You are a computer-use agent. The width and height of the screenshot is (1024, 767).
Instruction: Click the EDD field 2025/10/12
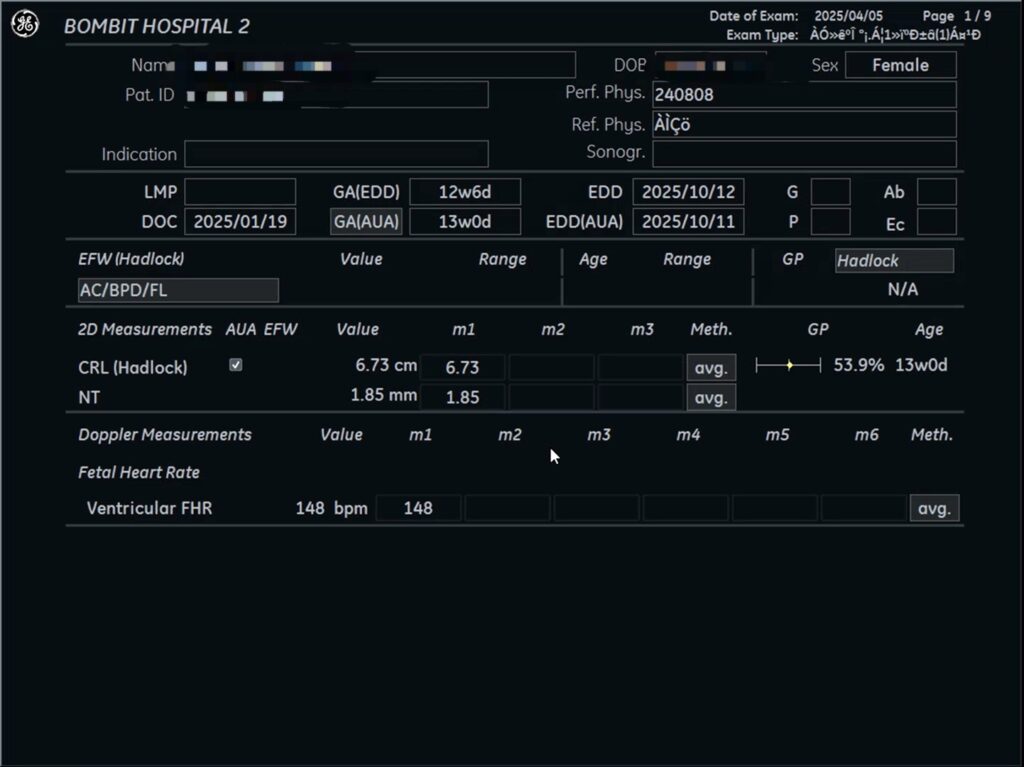(688, 192)
